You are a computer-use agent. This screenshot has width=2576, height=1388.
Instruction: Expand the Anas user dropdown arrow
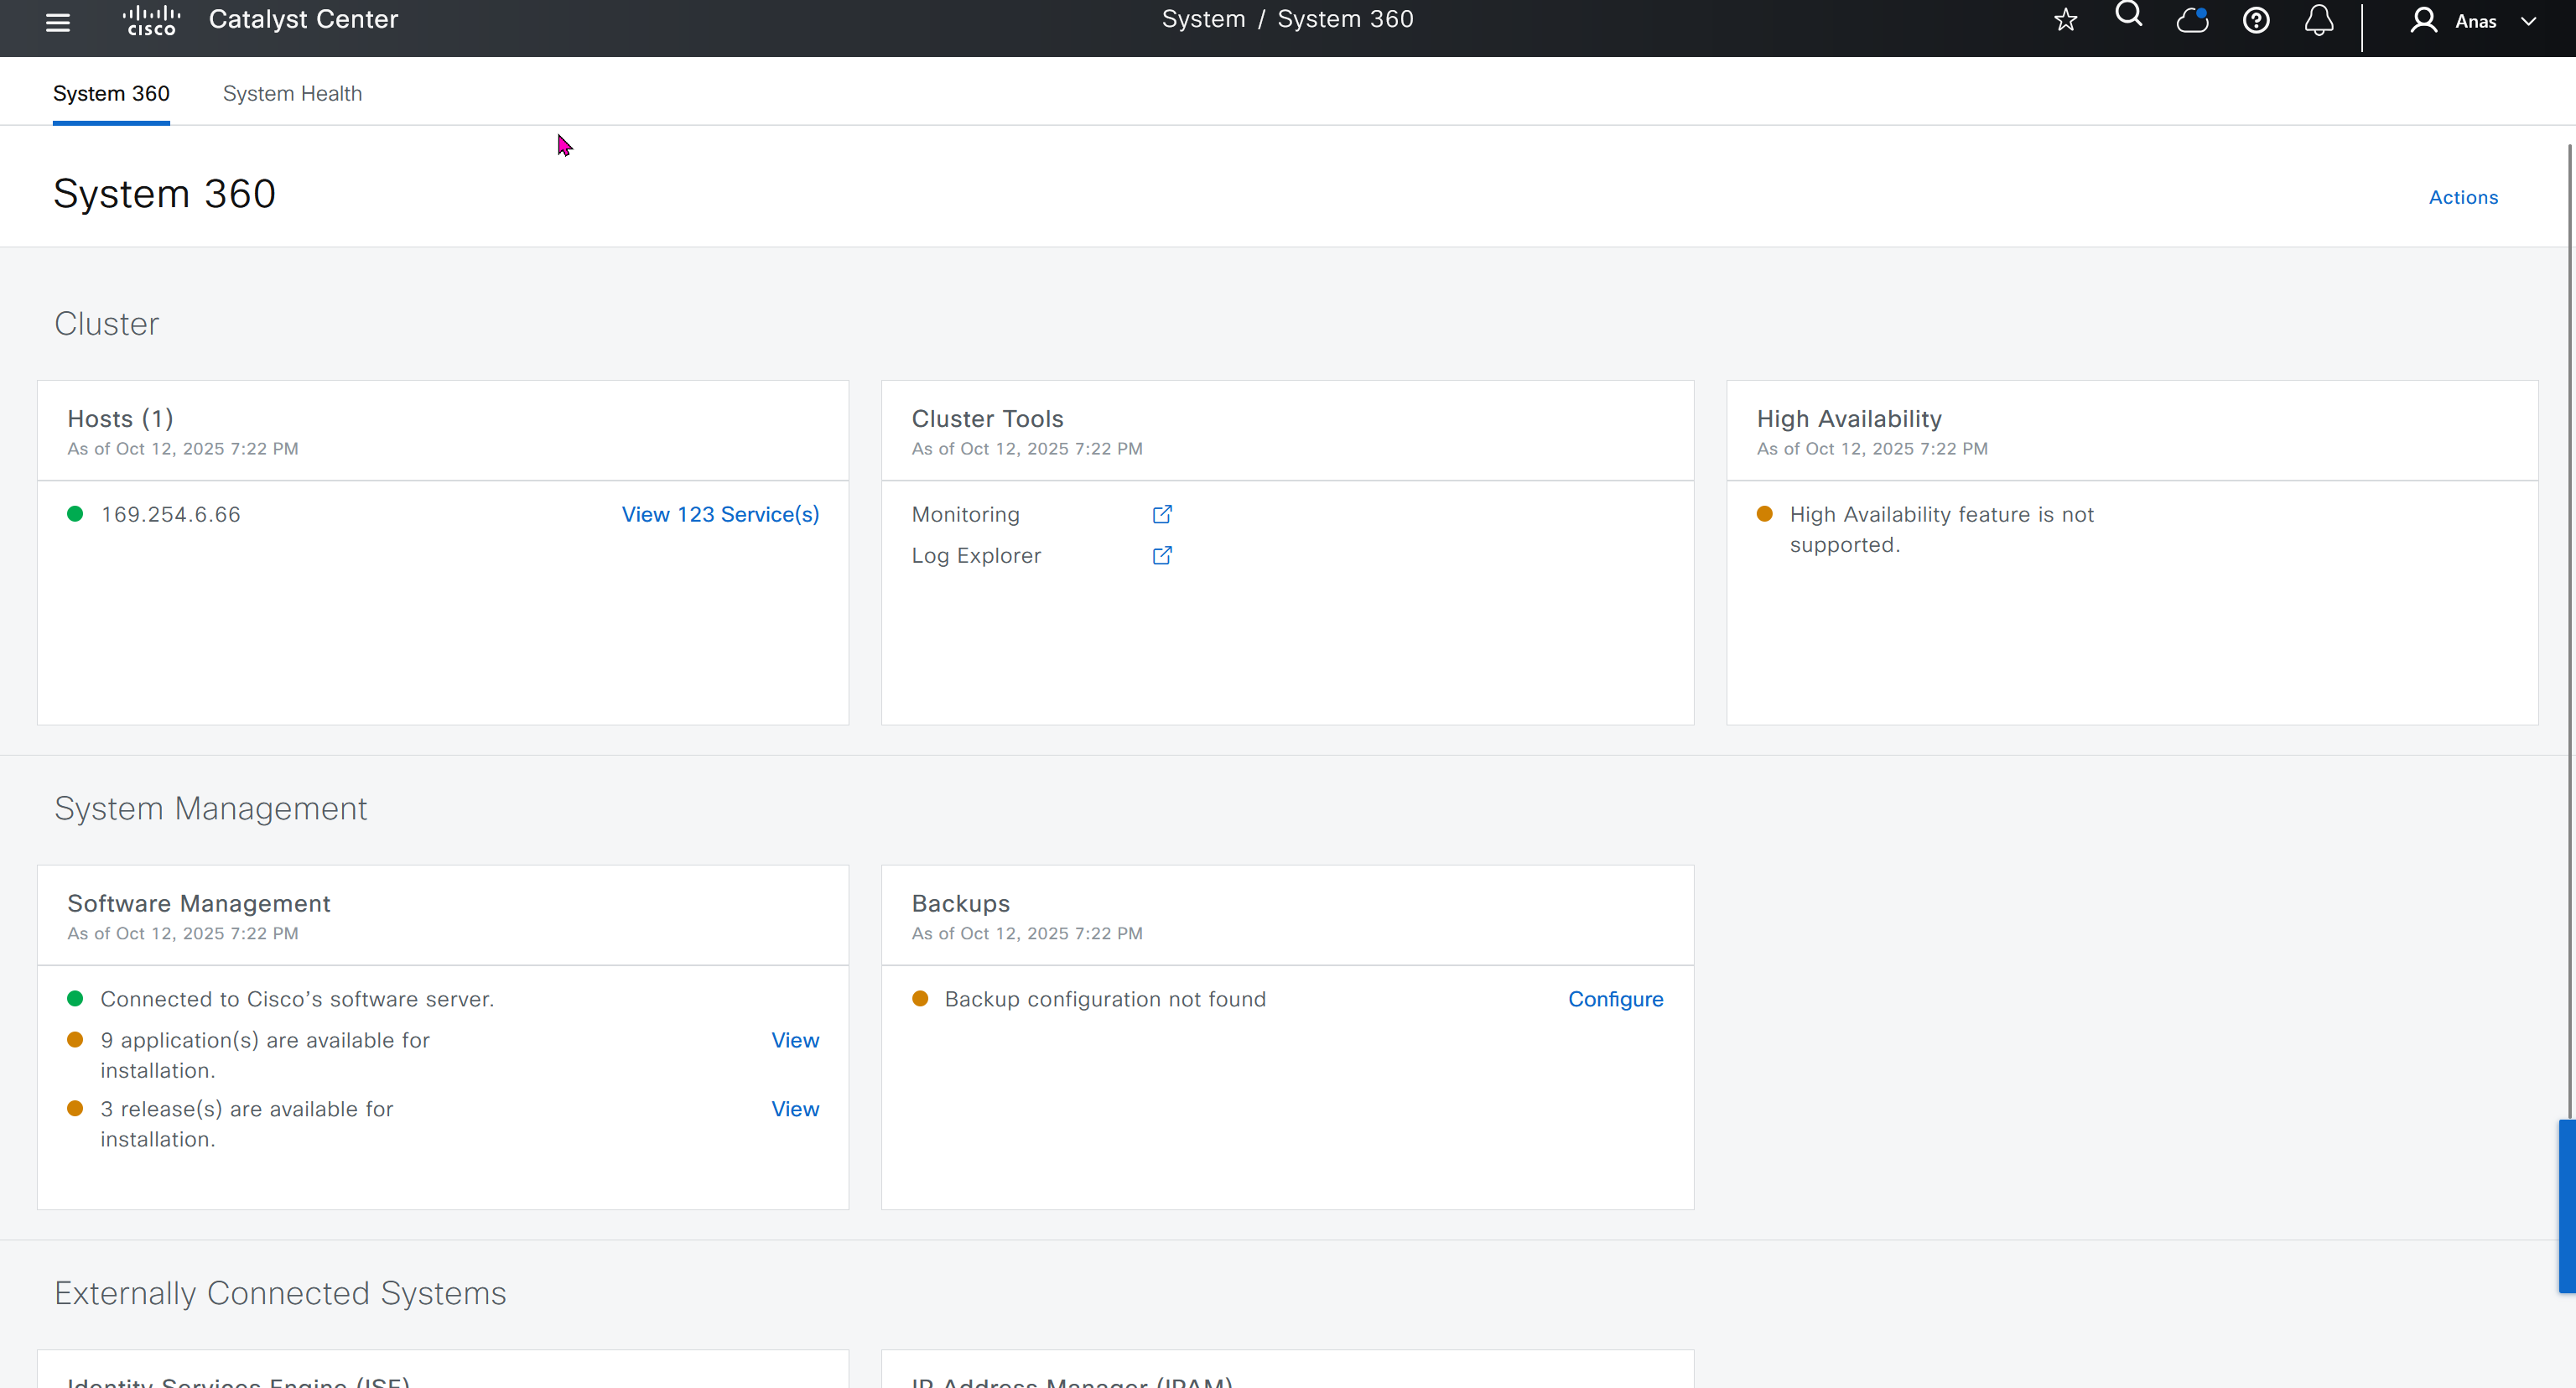pos(2529,21)
